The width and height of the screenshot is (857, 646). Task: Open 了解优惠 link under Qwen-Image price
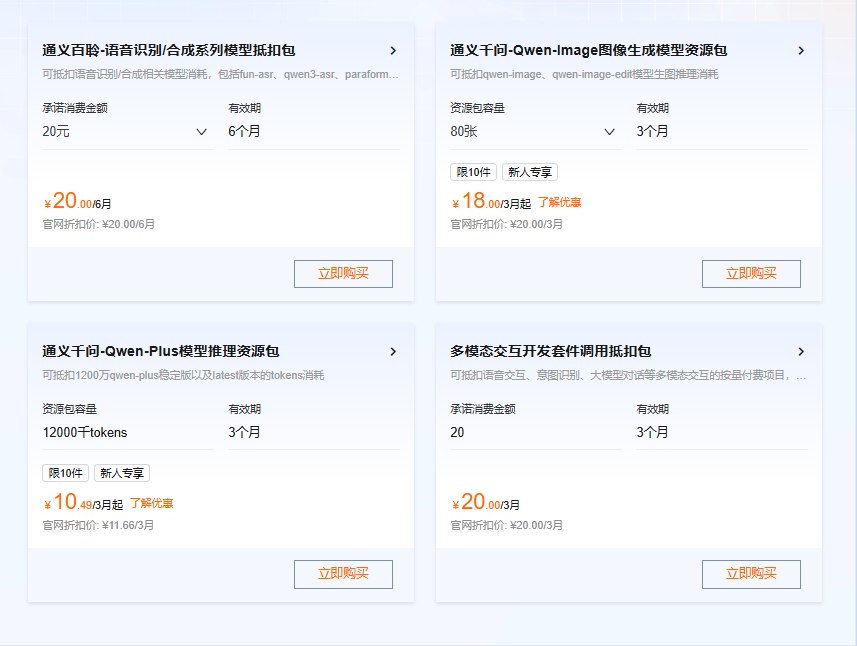coord(559,202)
